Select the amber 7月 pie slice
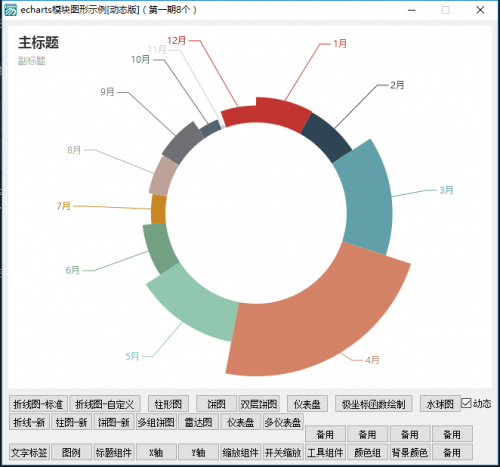500x467 pixels. (158, 209)
